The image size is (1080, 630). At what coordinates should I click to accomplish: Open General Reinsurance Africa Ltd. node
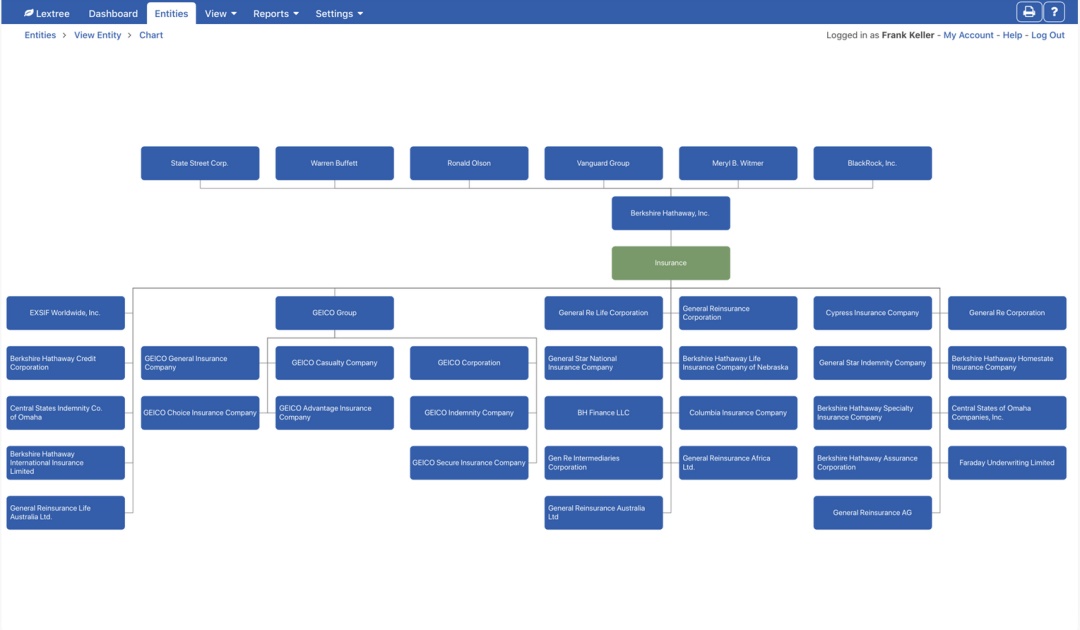coord(738,463)
